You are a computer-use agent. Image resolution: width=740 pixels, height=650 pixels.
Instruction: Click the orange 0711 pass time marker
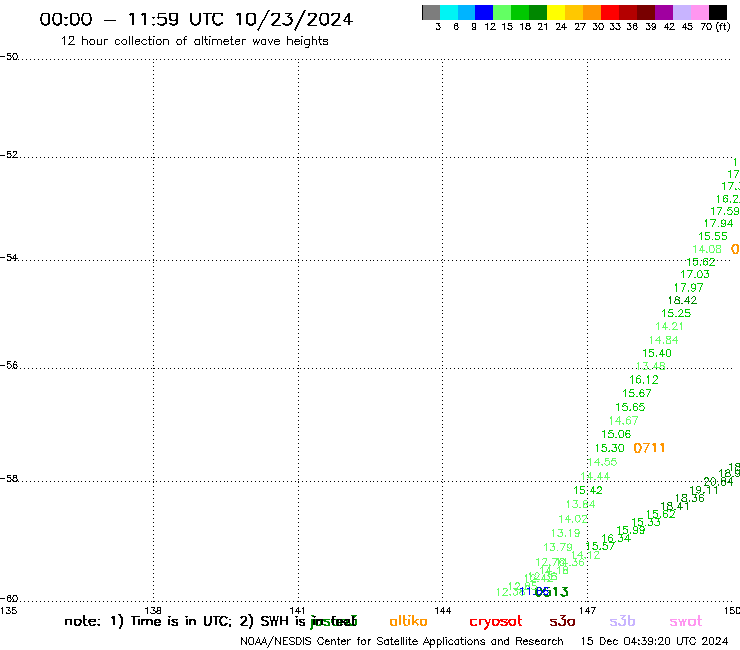pos(649,448)
